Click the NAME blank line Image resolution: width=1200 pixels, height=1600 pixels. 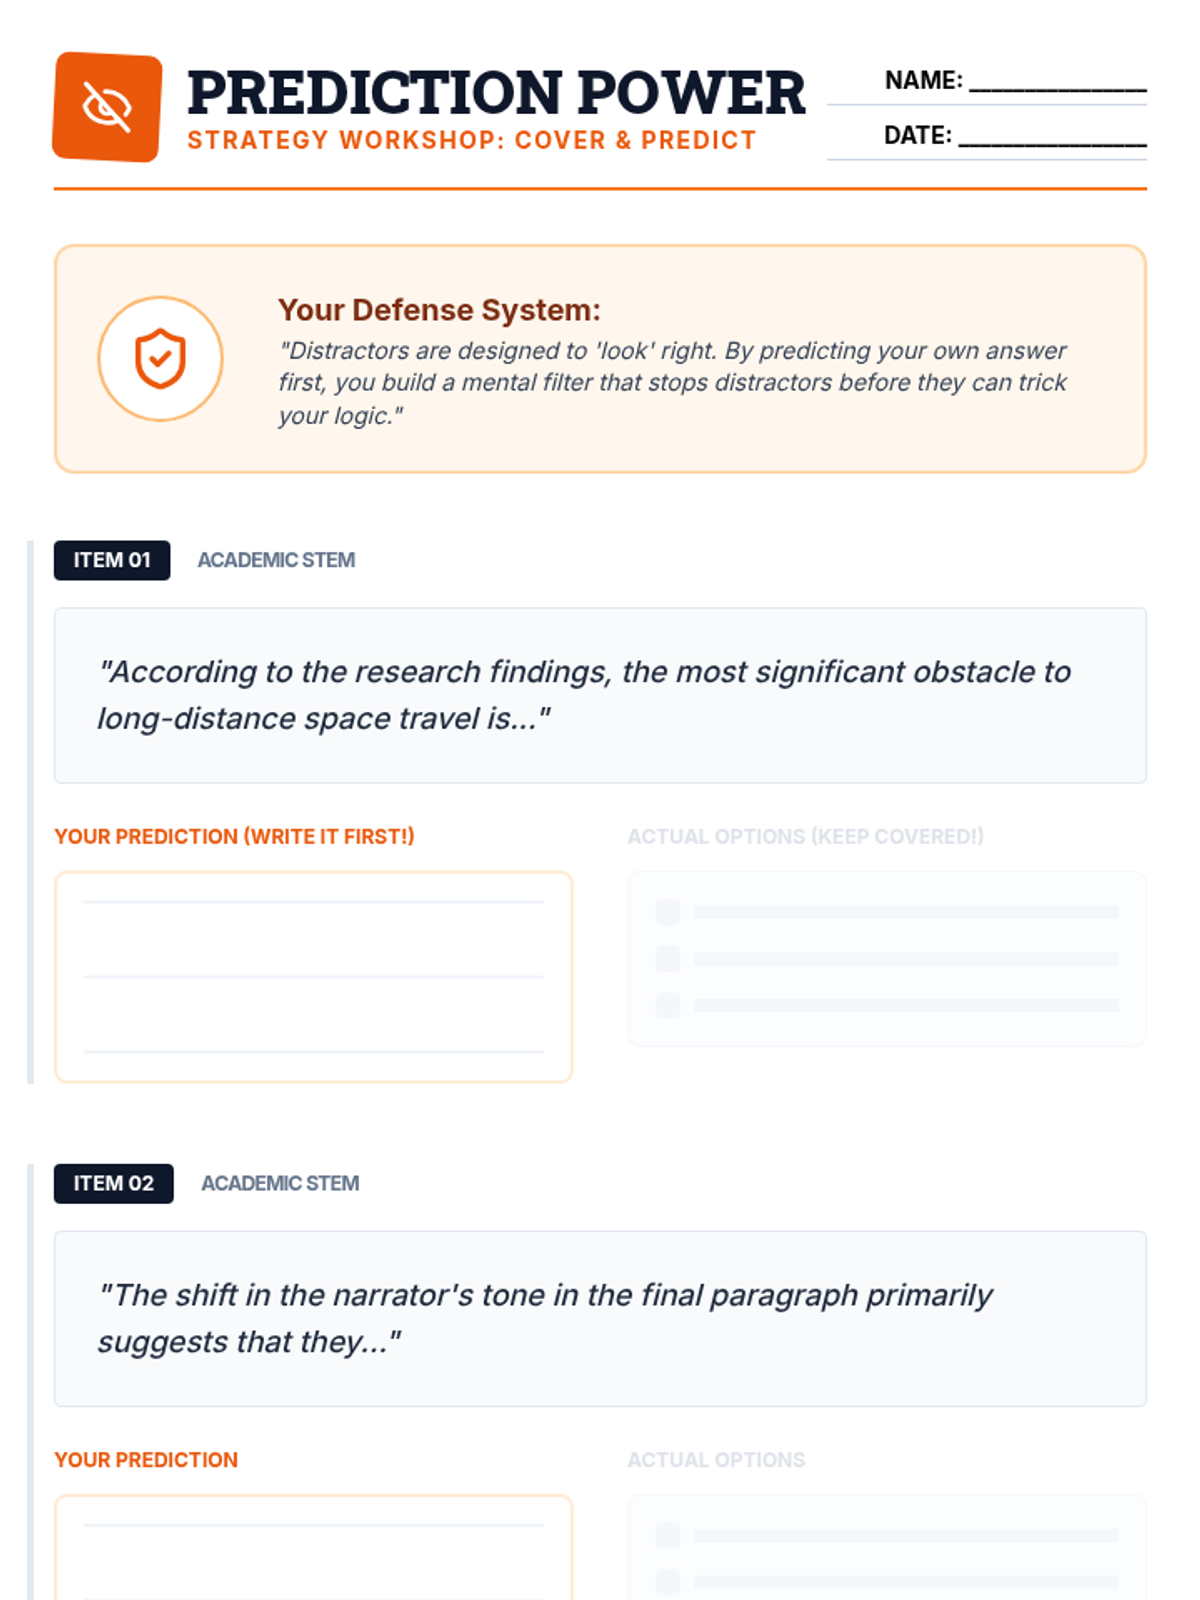click(1057, 88)
